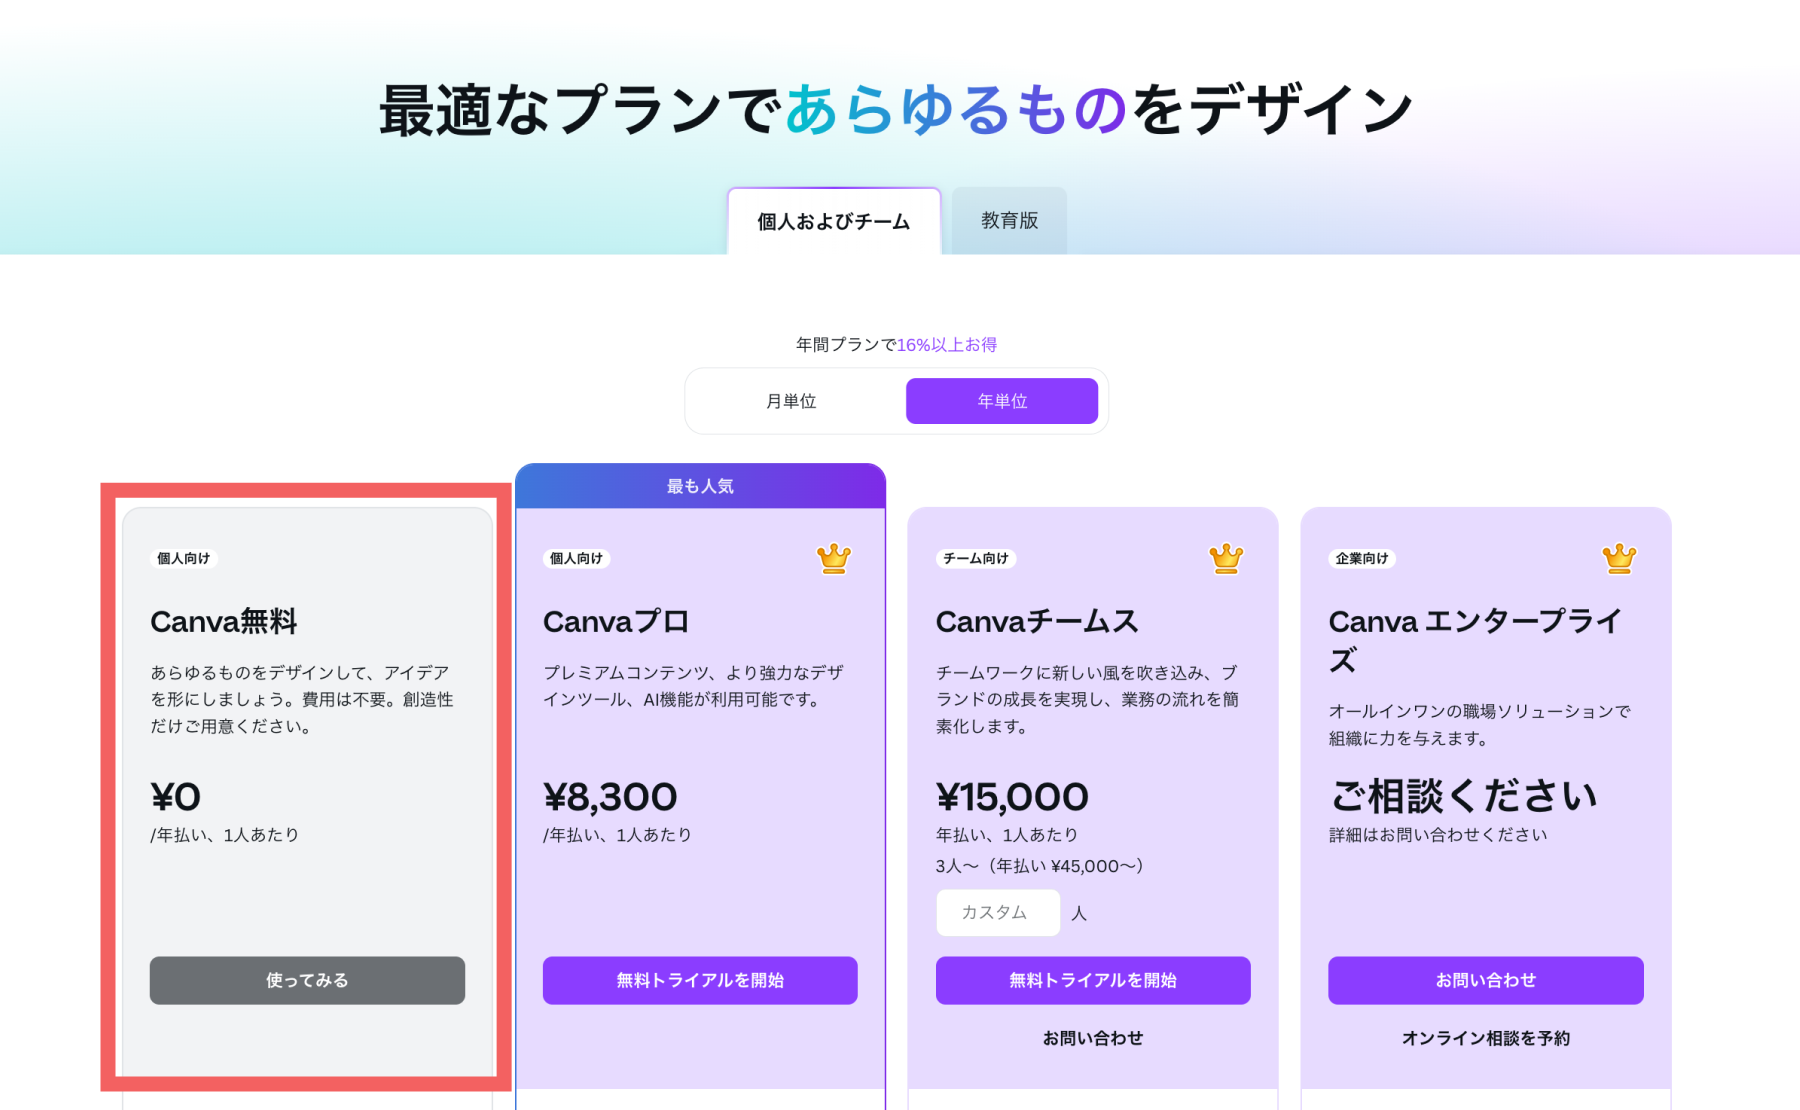Click the 企業向け badge
1800x1110 pixels.
click(1362, 558)
